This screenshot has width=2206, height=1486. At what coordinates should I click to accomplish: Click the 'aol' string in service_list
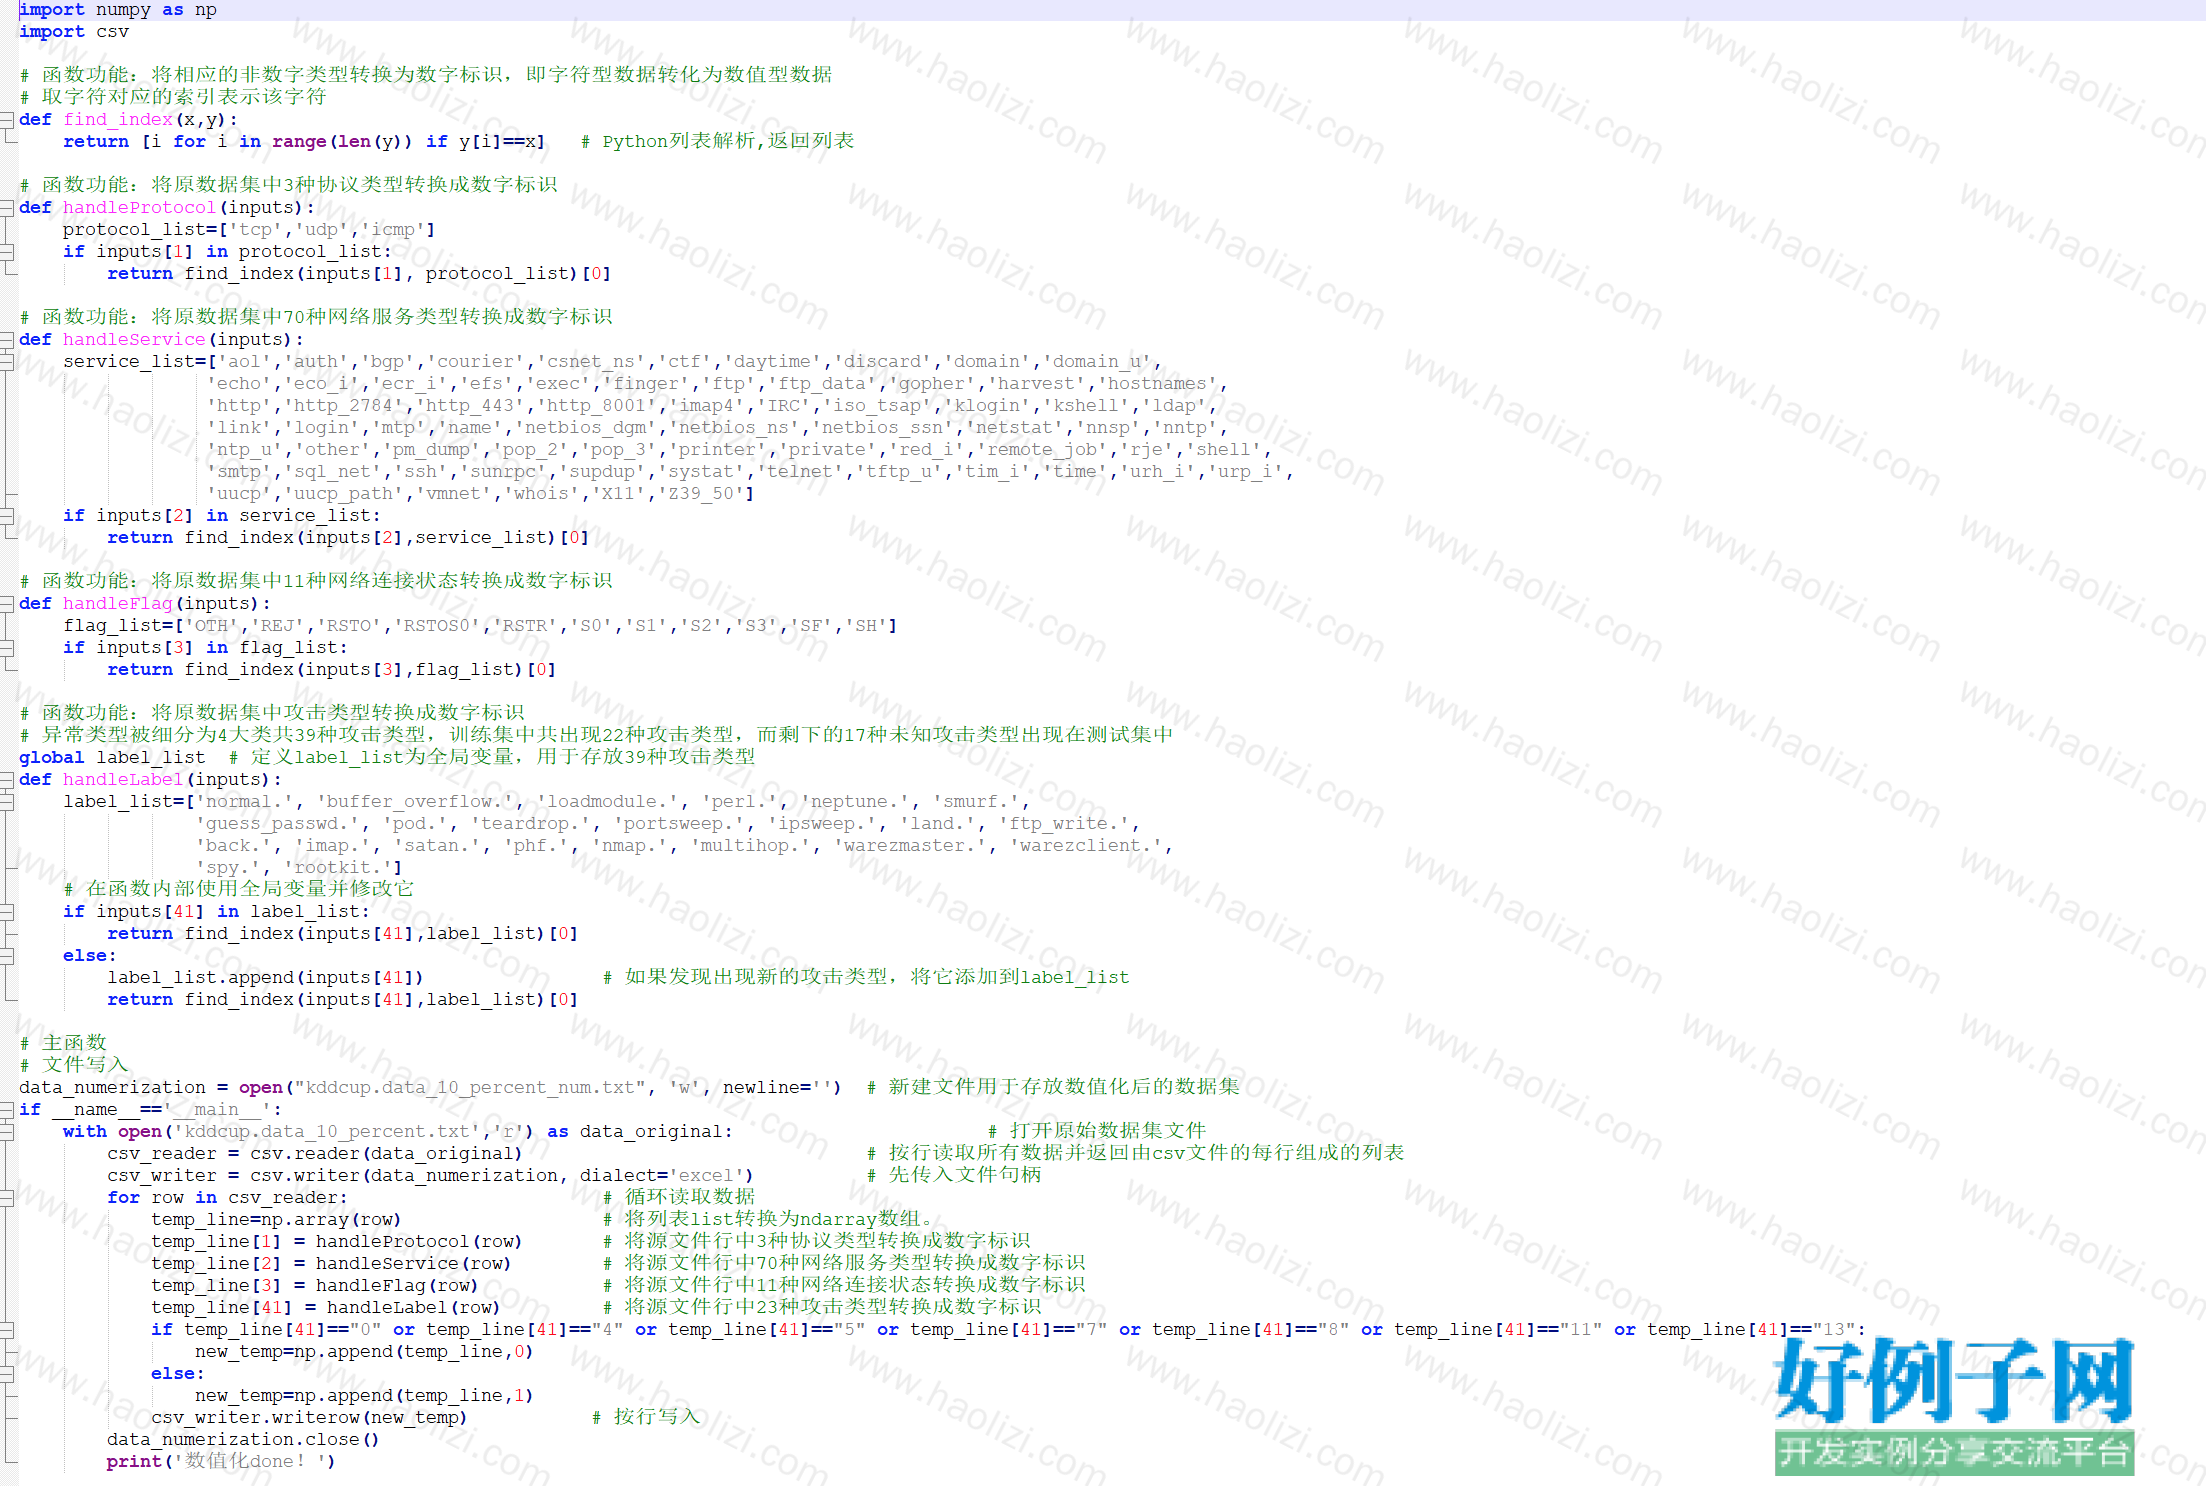244,362
